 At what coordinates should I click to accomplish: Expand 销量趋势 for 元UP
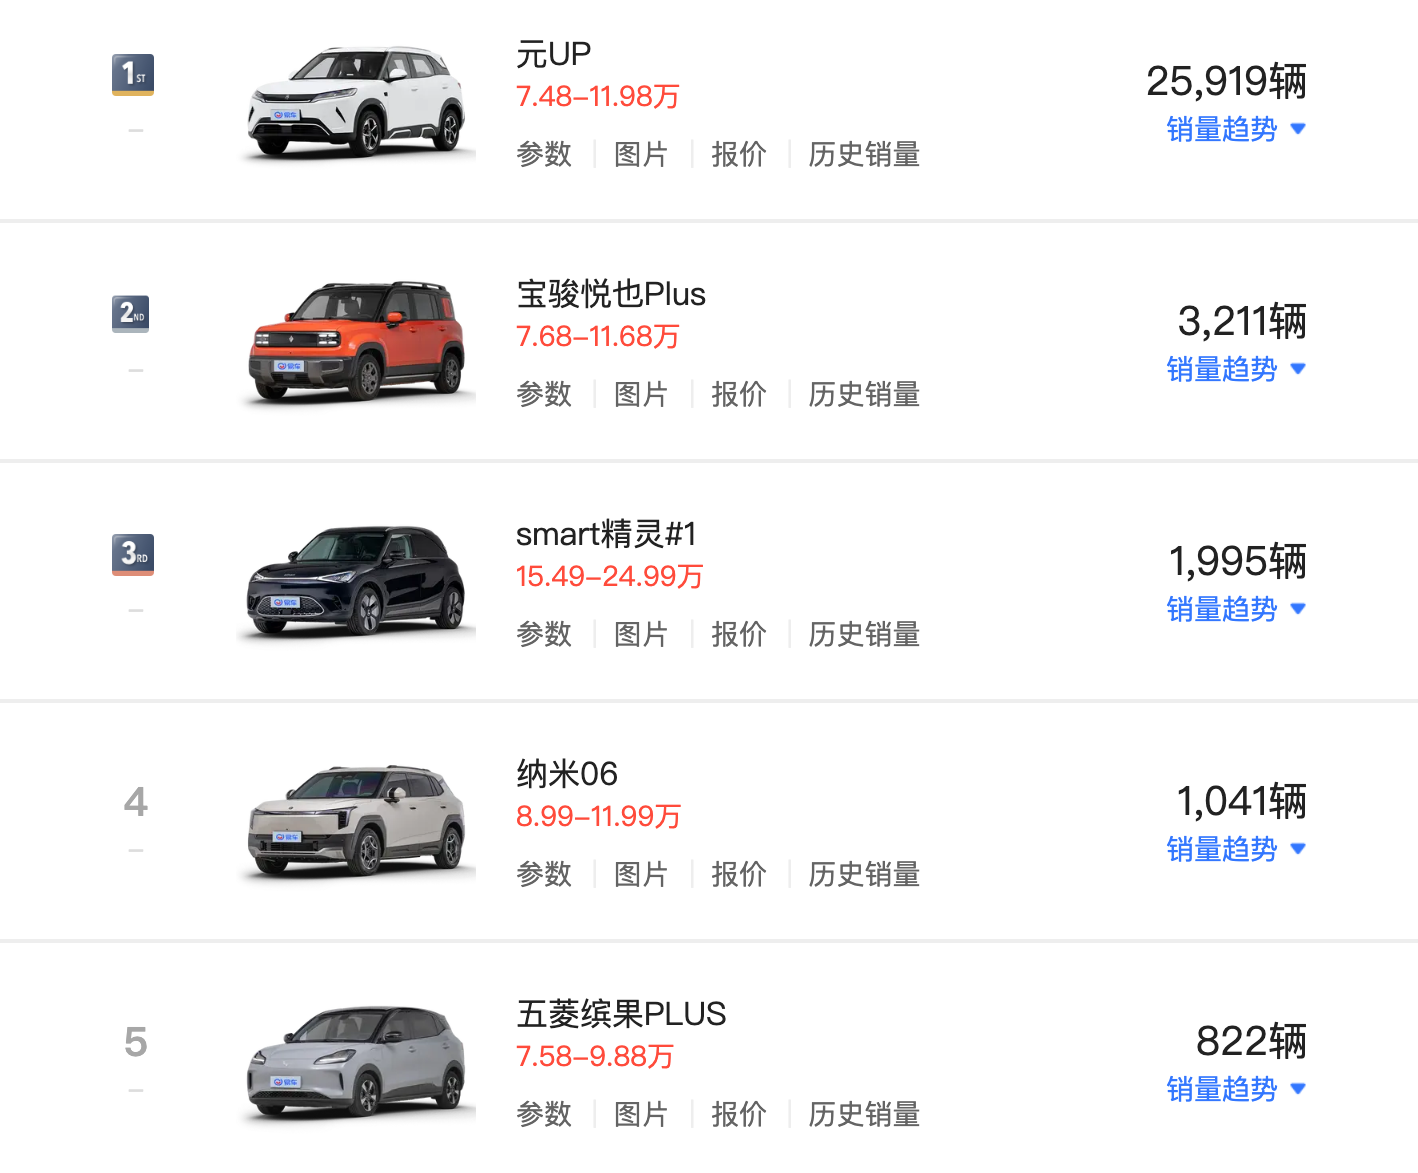pos(1235,129)
